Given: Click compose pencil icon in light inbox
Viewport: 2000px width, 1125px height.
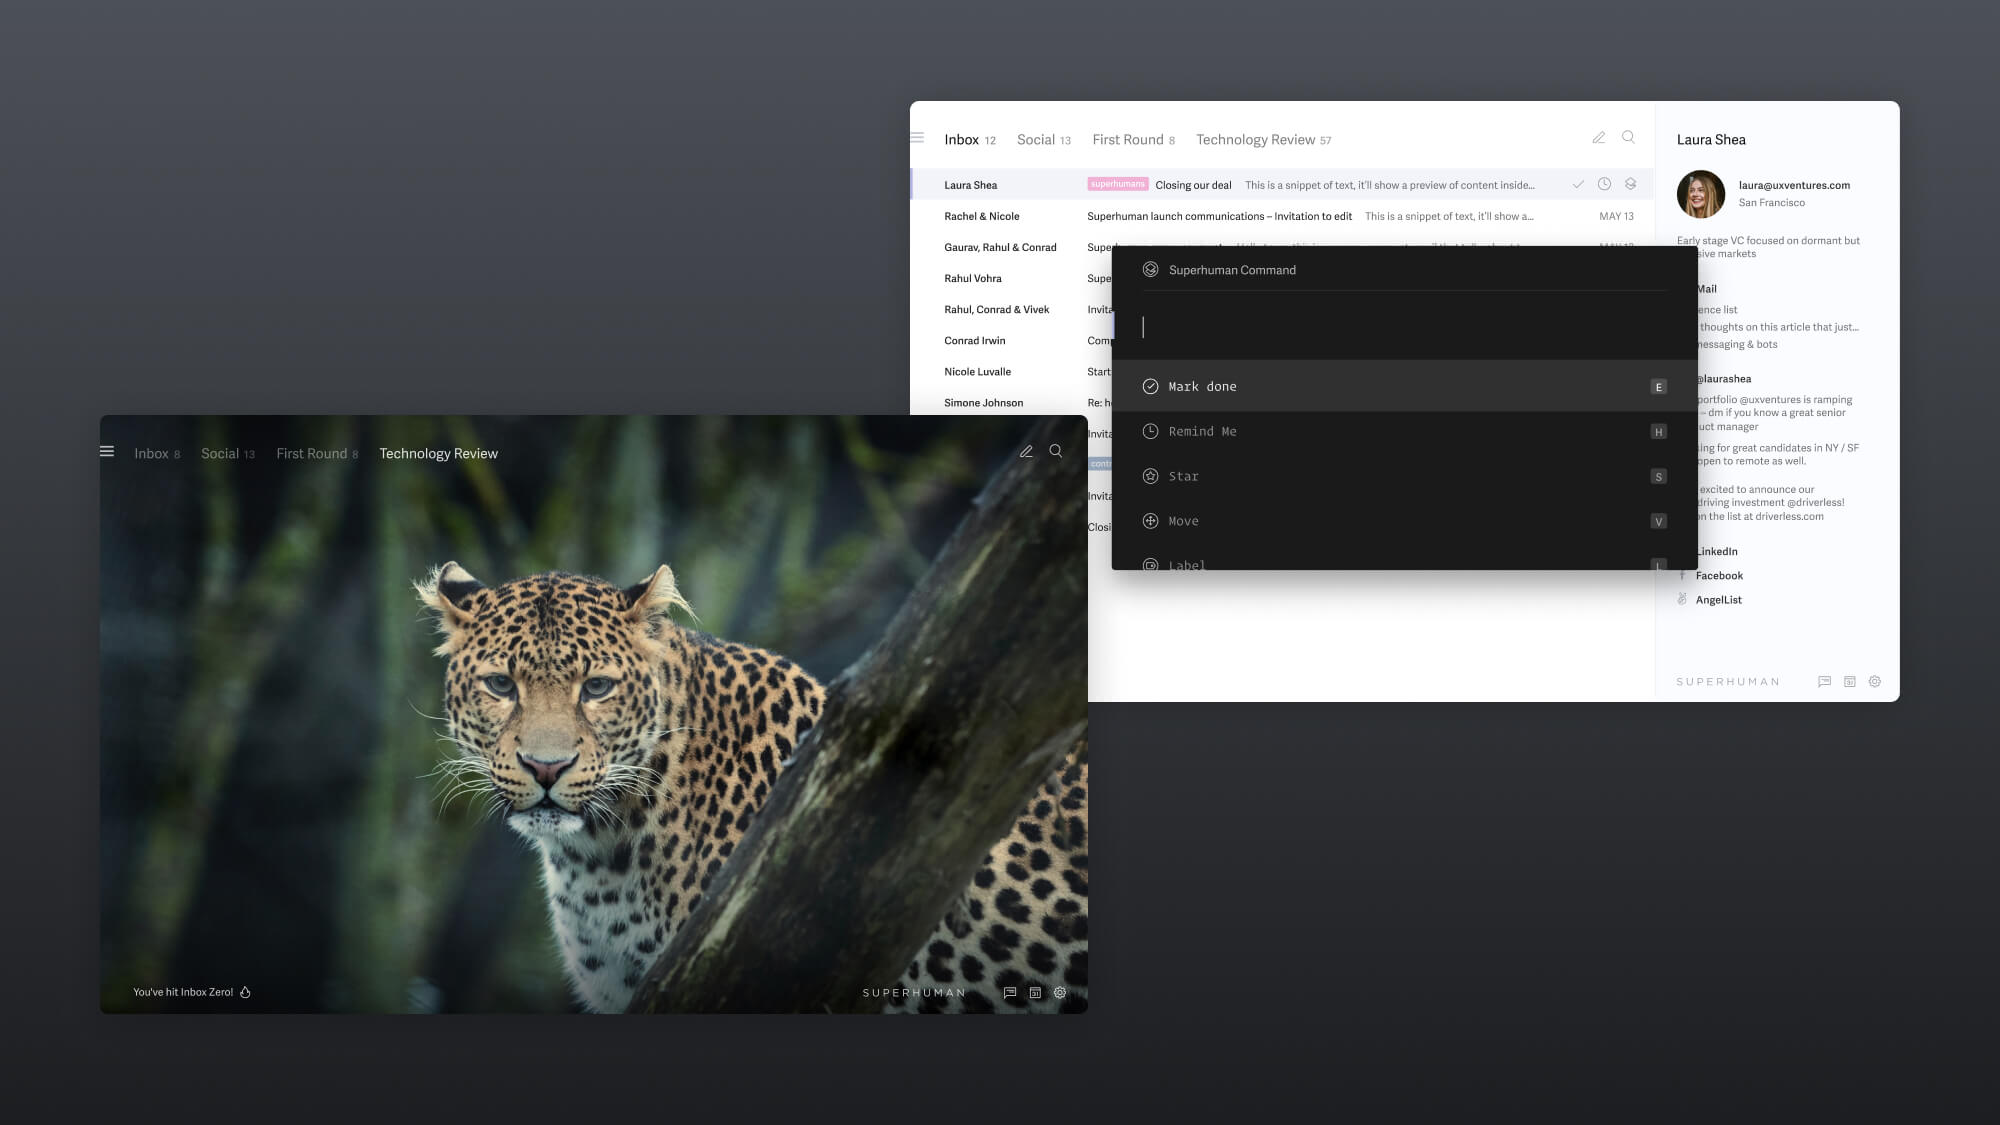Looking at the screenshot, I should click(x=1599, y=138).
